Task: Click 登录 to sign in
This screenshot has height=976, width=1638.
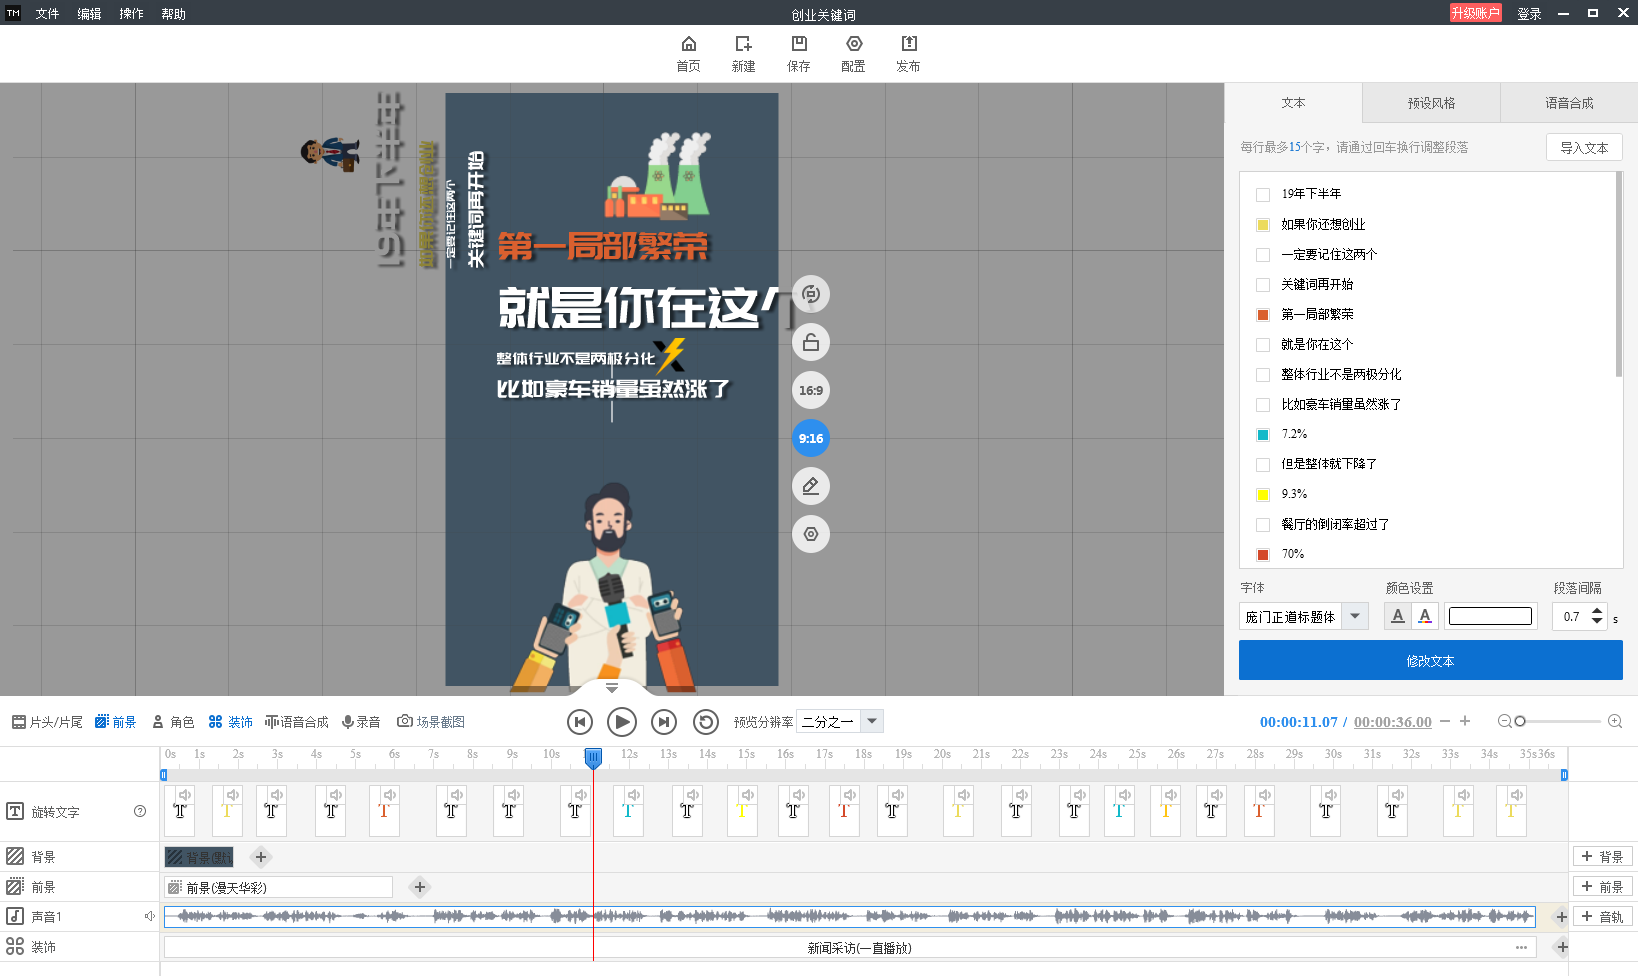Action: click(x=1529, y=14)
